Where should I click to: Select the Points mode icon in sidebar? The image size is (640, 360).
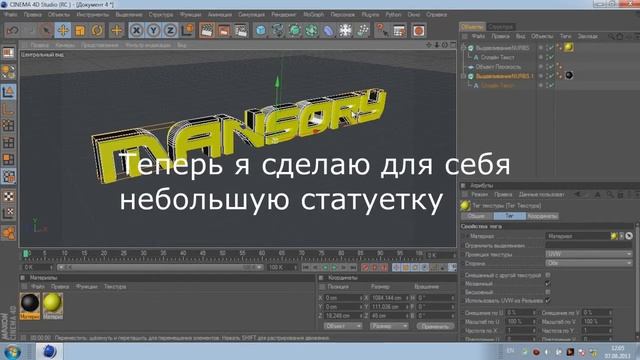coord(8,126)
